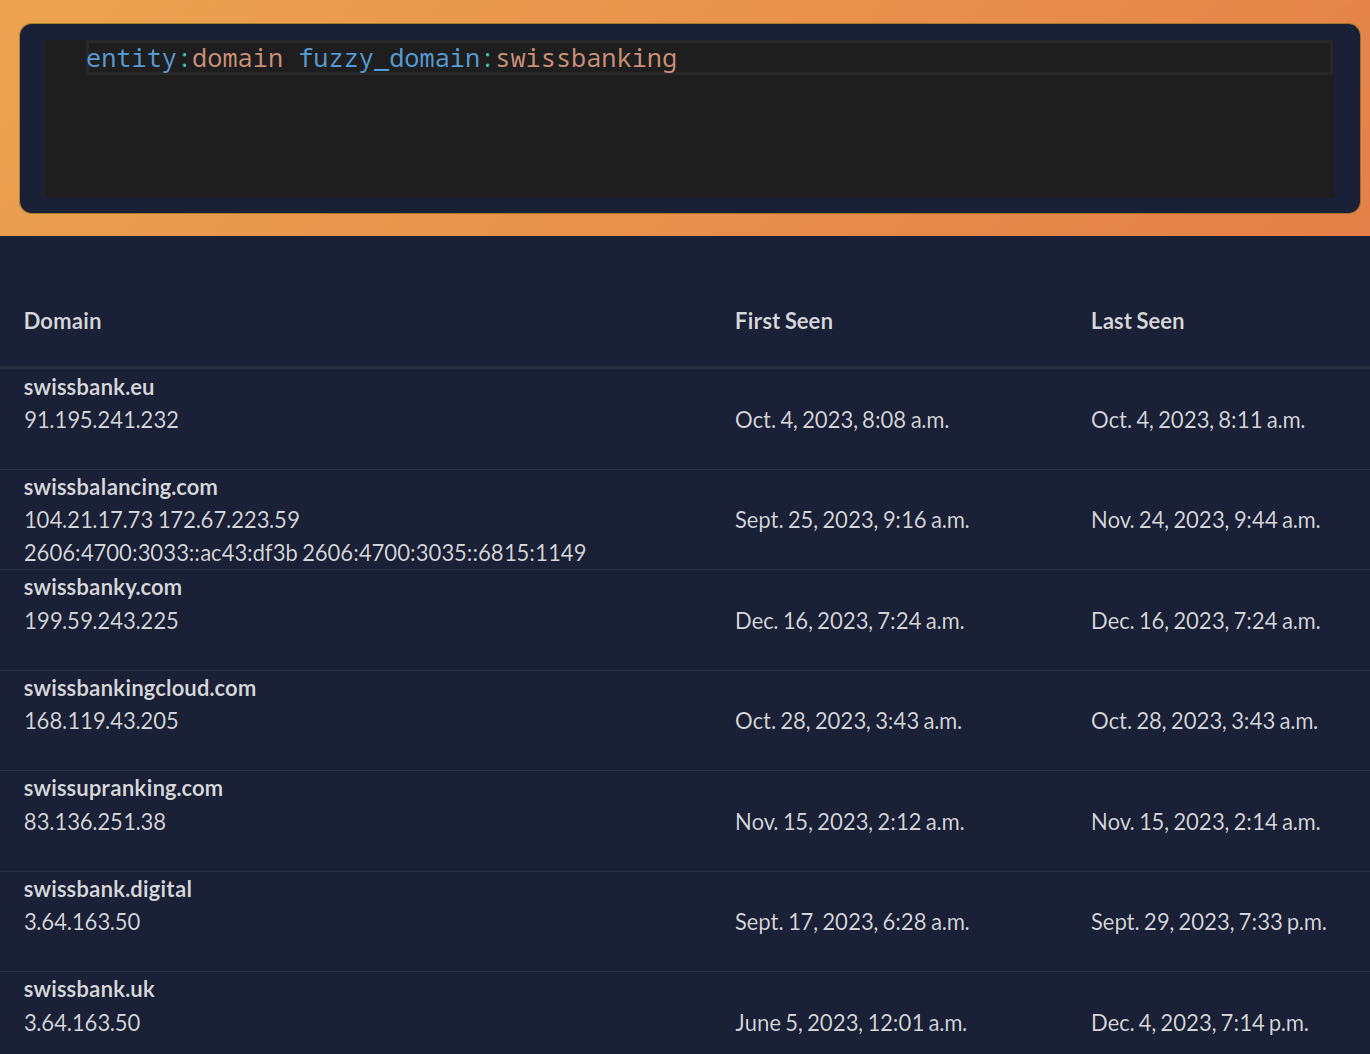1370x1054 pixels.
Task: Click IP address 91.195.241.232
Action: 101,420
